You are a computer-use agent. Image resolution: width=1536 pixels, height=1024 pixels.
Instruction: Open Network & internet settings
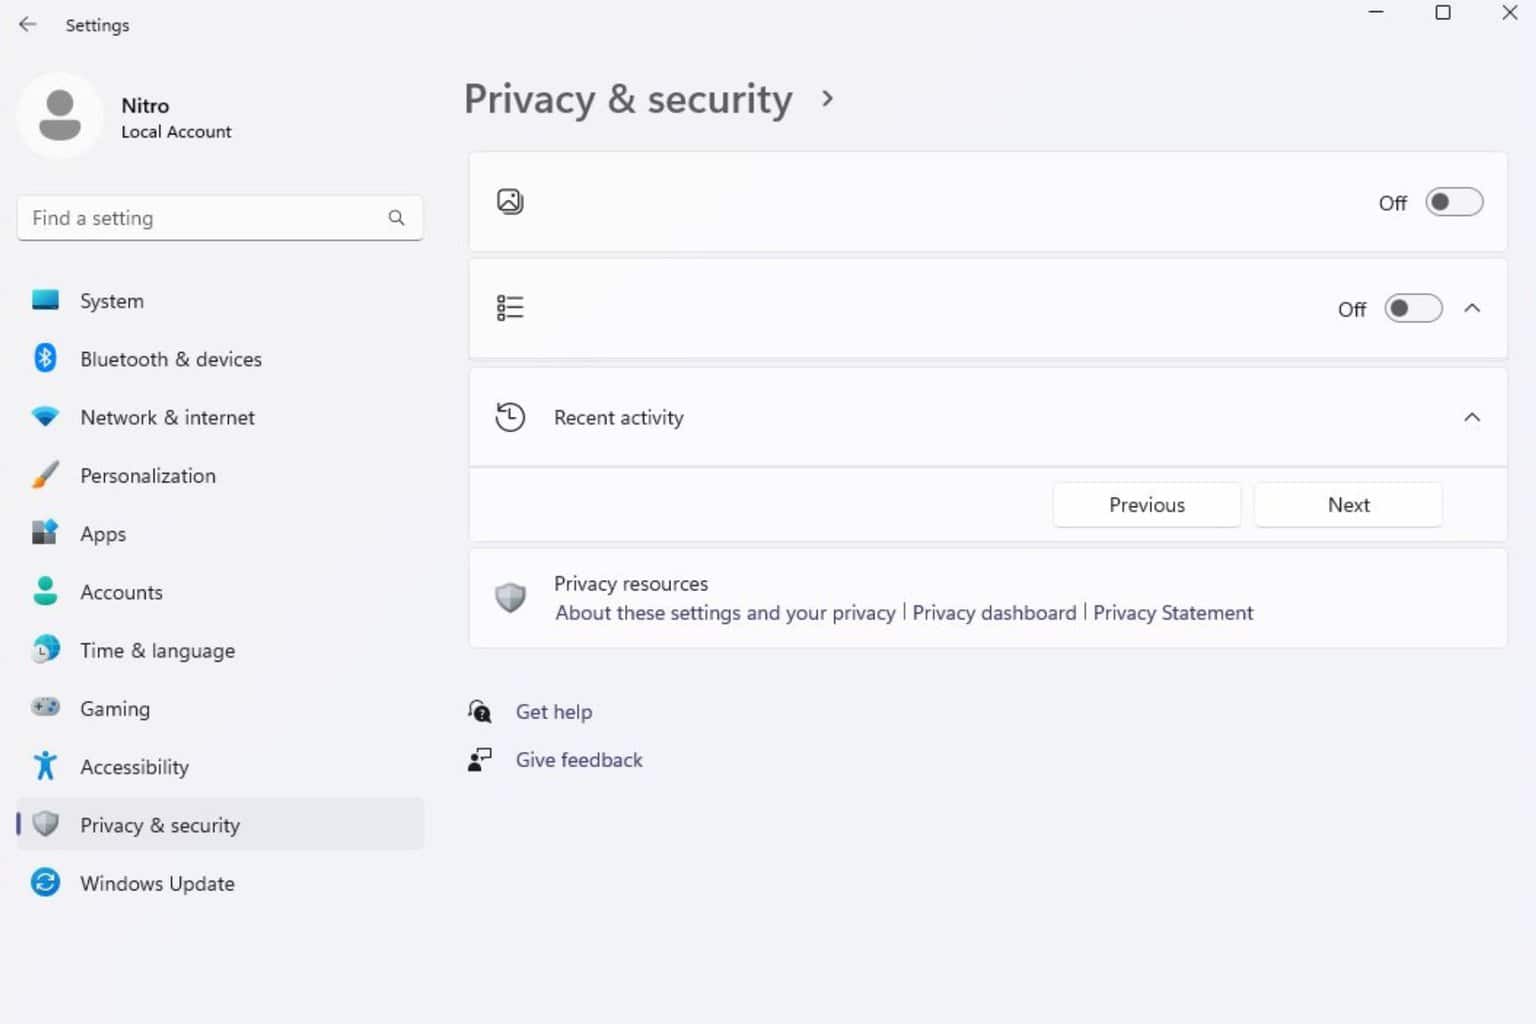167,417
